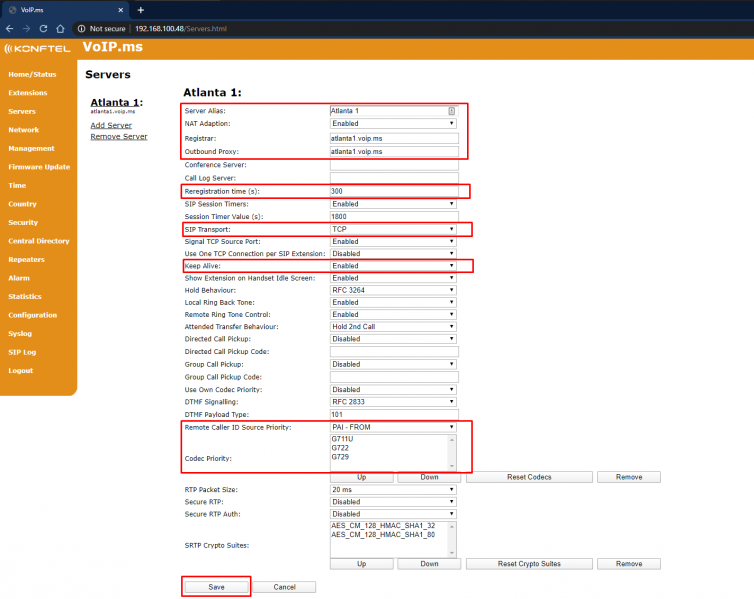Click Server Alias input field
The image size is (754, 599).
coord(394,111)
